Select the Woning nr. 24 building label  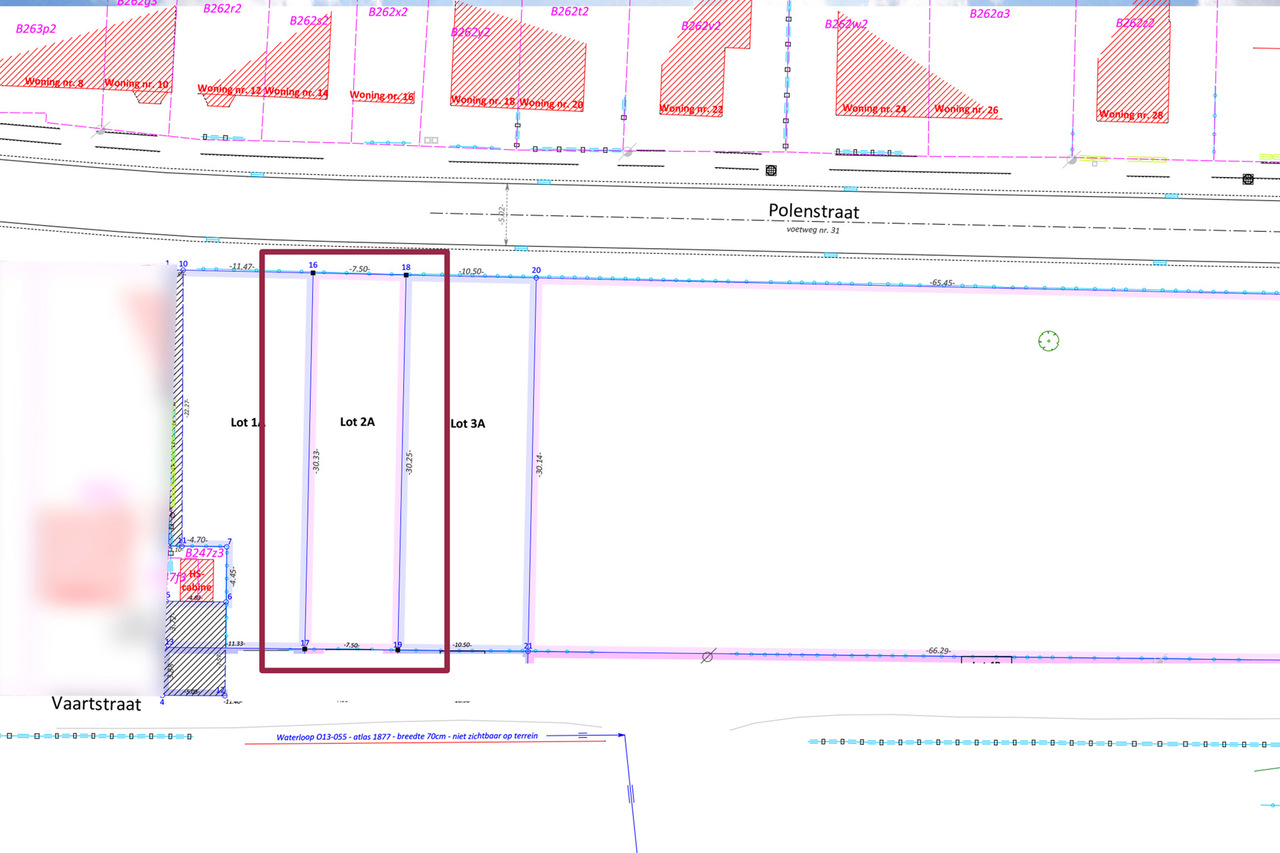pos(874,109)
